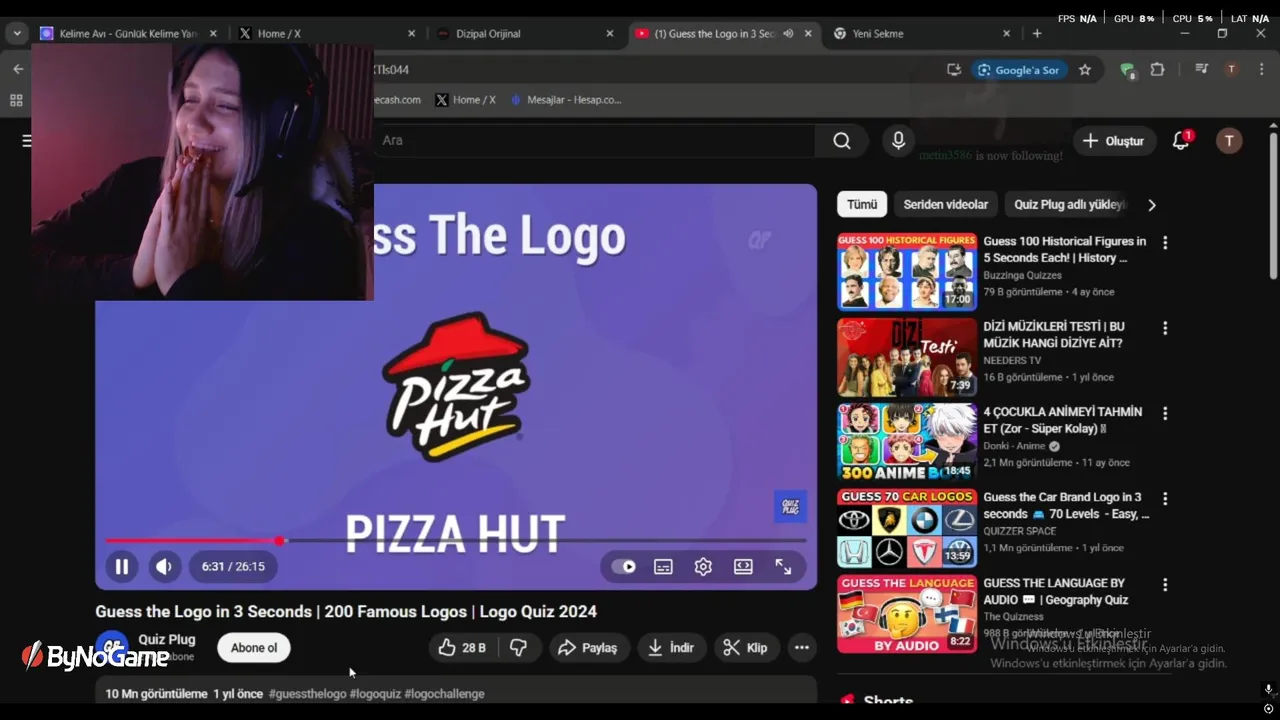Open Guess 100 Historical Figures thumbnail
This screenshot has width=1280, height=720.
click(x=907, y=272)
